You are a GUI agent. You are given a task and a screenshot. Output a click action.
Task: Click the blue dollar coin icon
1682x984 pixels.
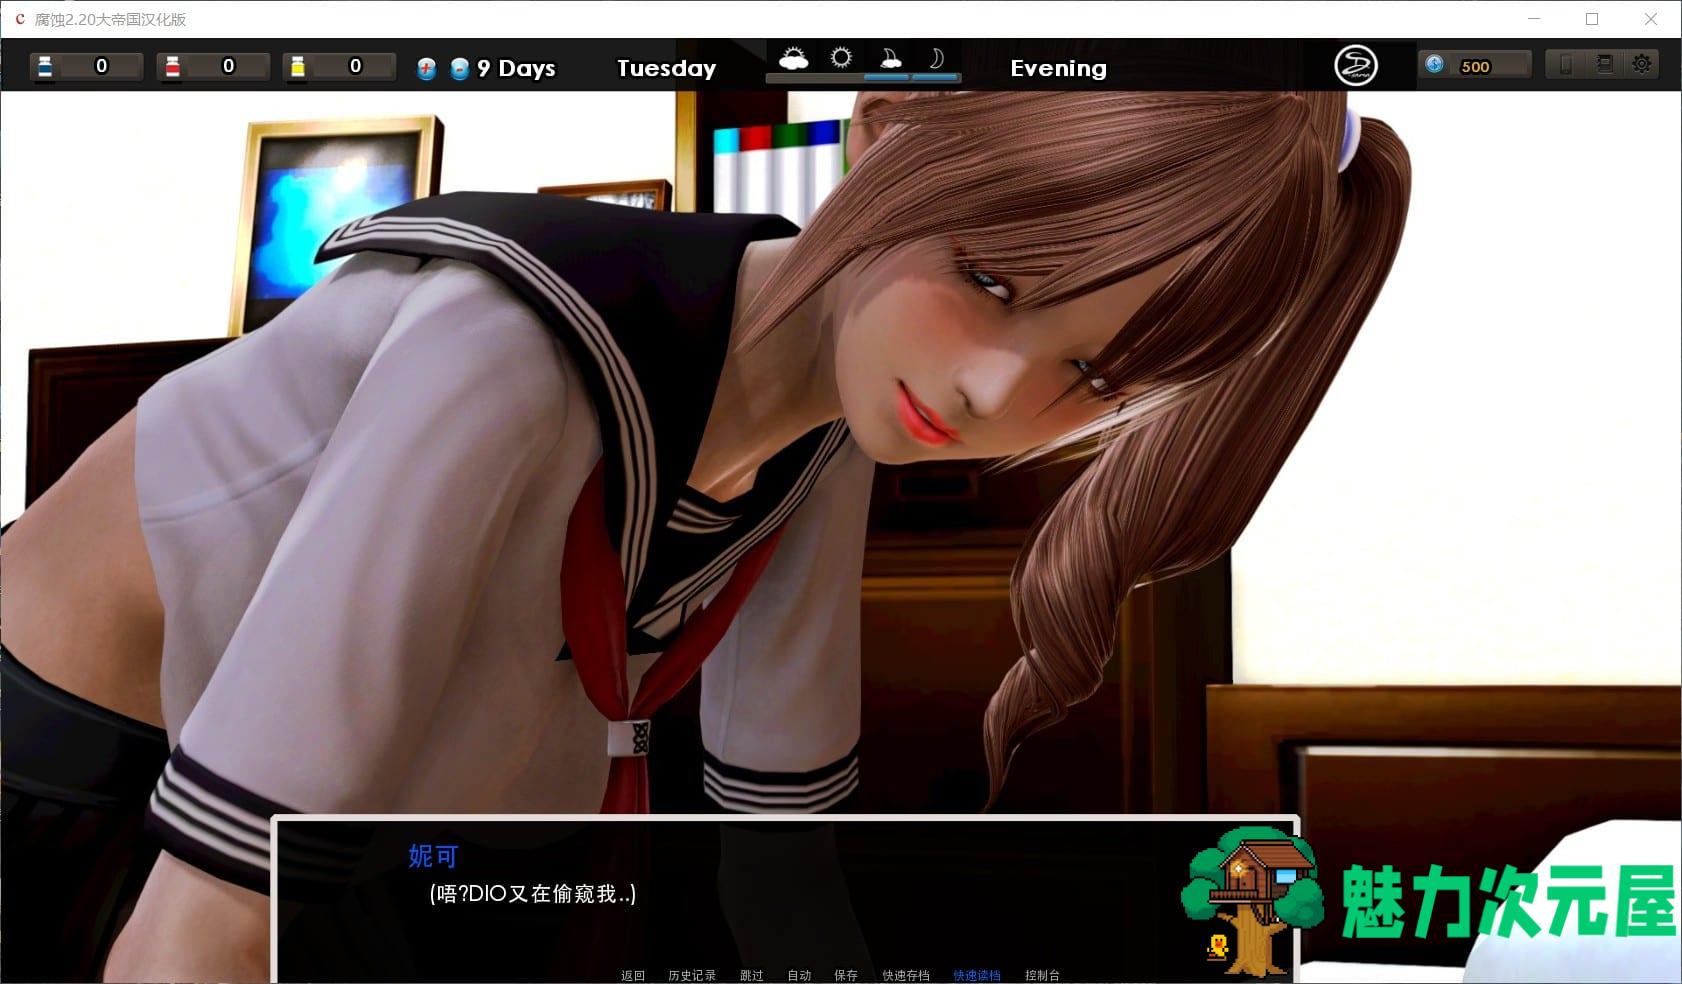coord(1434,64)
